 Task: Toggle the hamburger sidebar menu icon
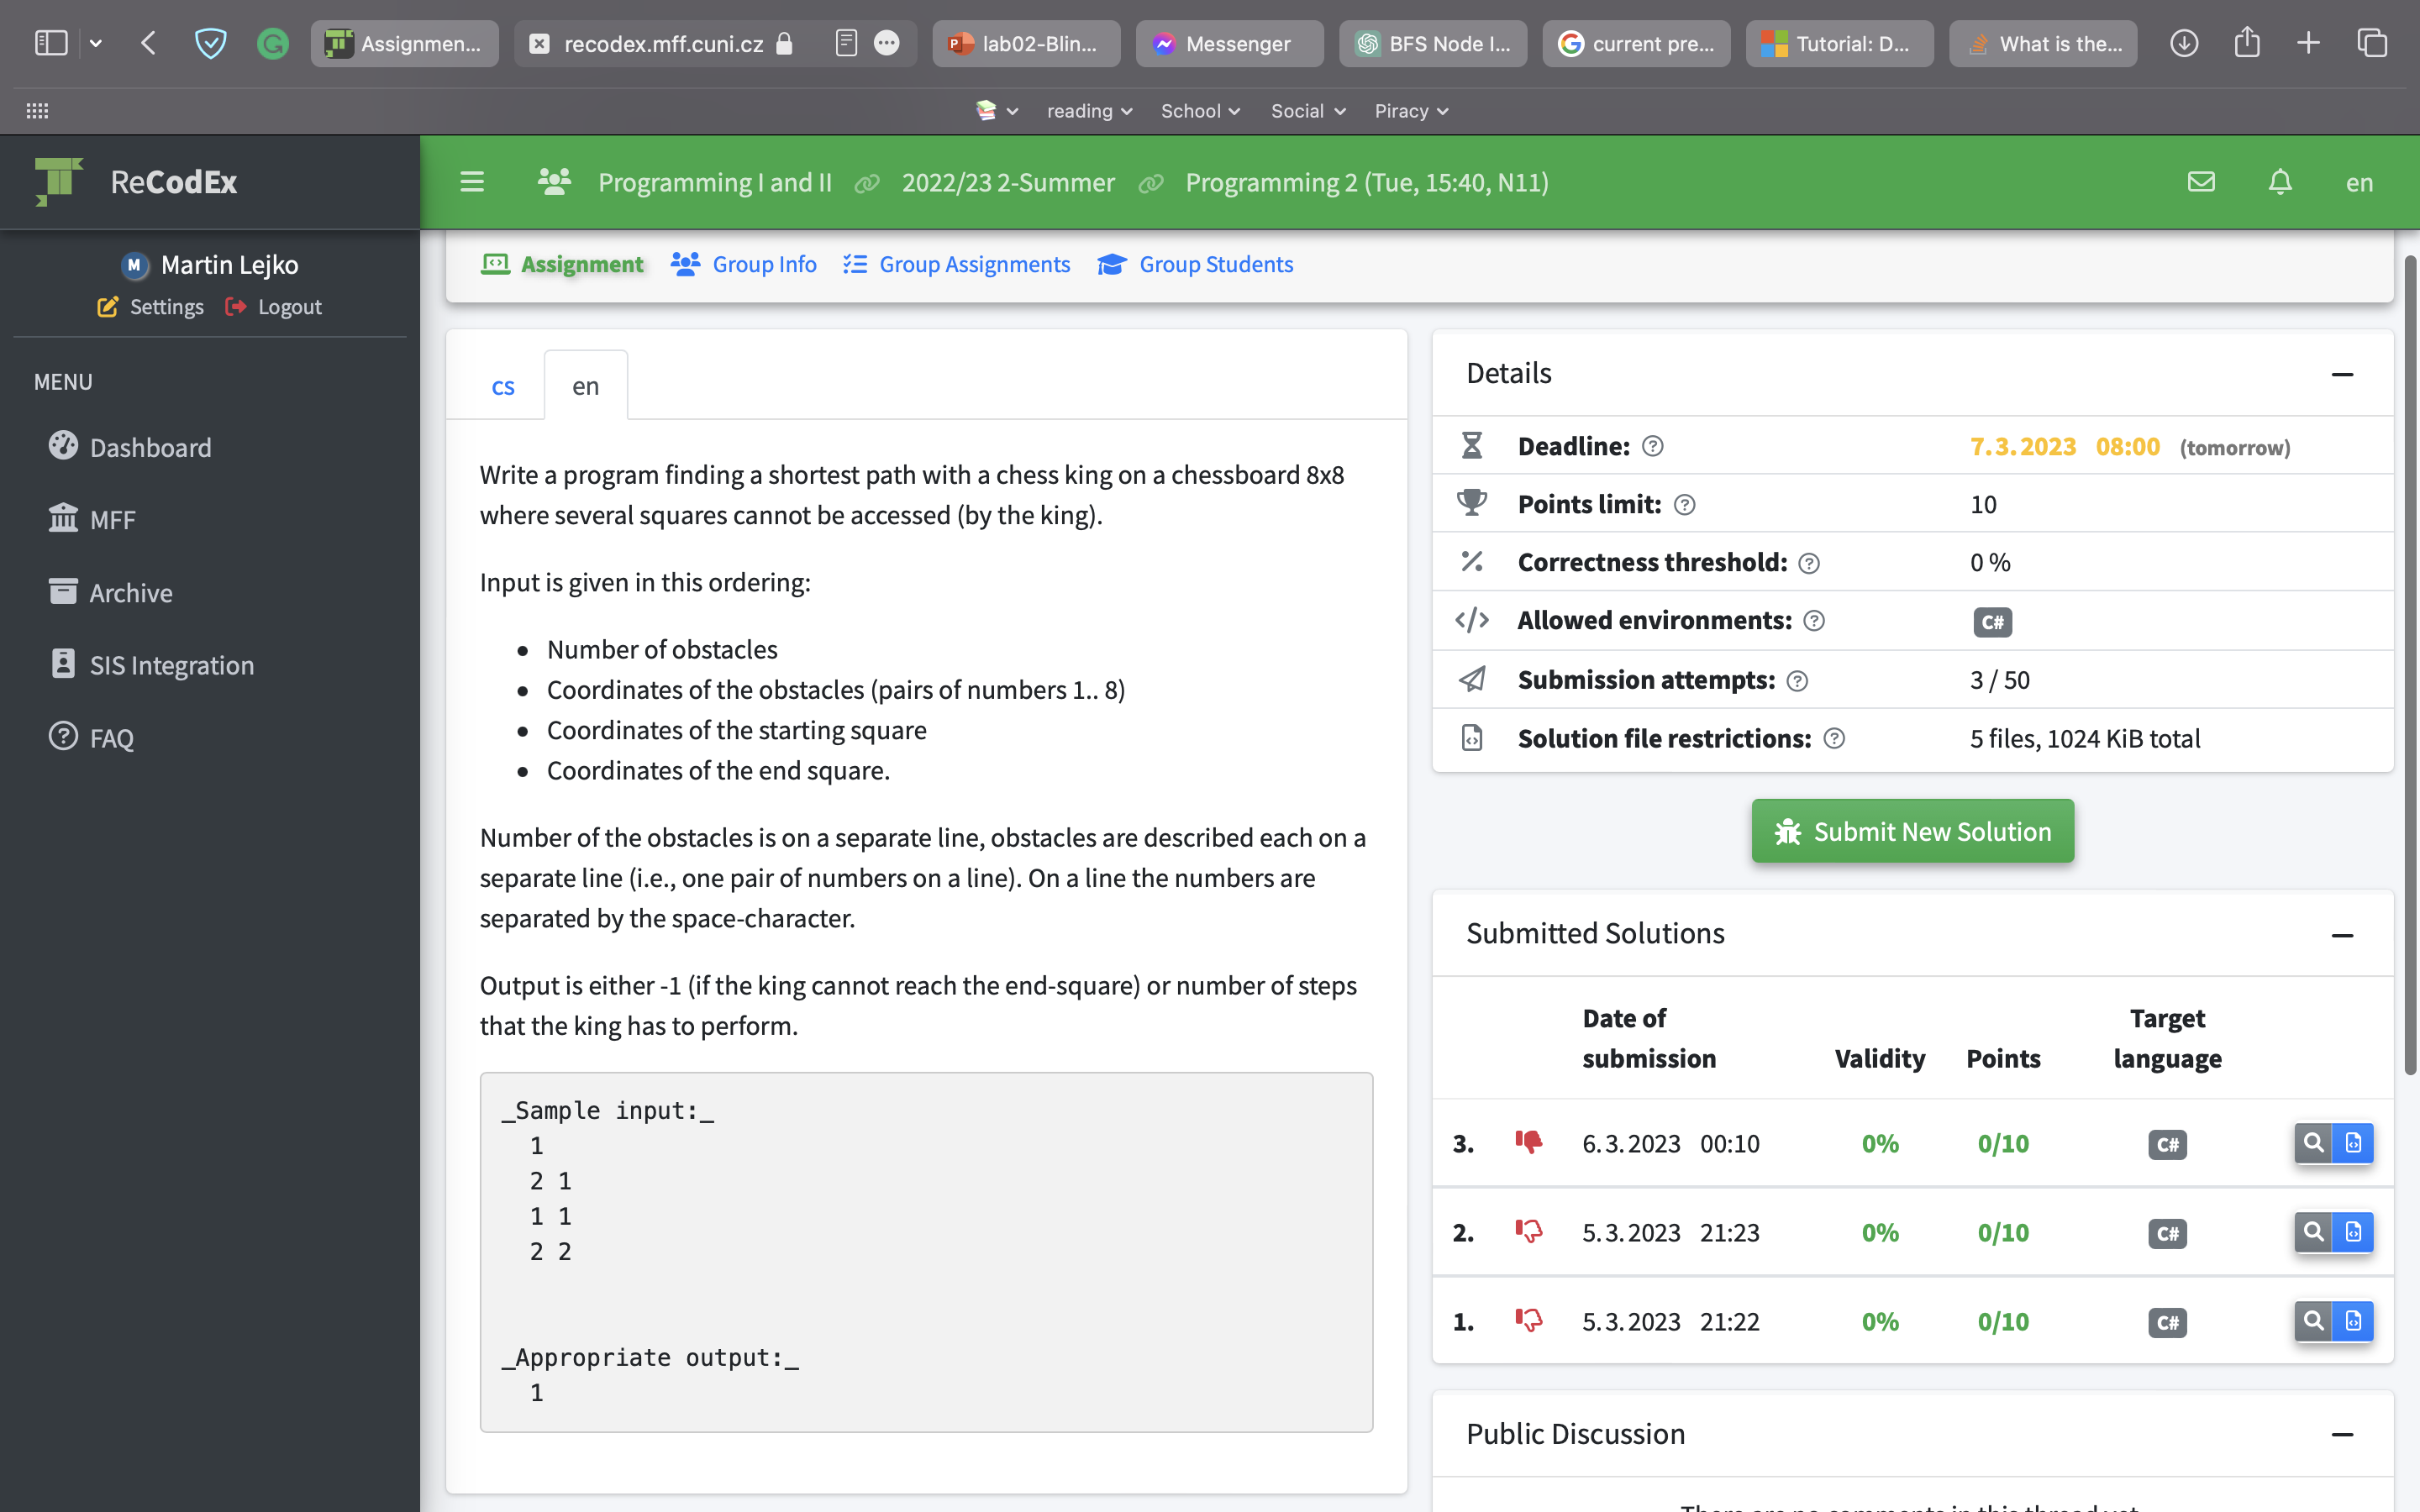[x=472, y=182]
